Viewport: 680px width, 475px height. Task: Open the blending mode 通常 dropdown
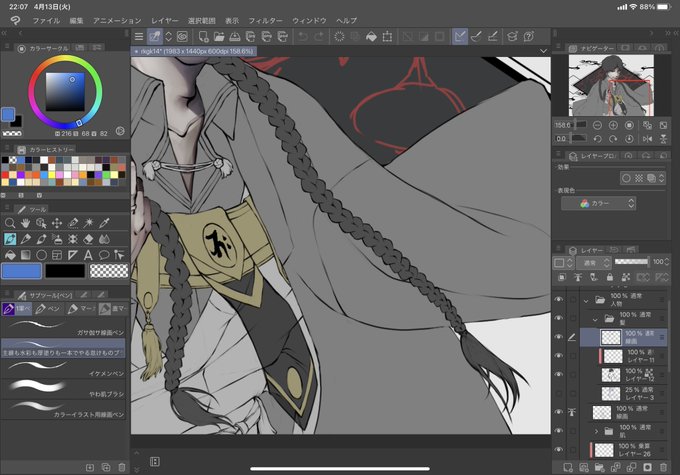click(x=594, y=262)
